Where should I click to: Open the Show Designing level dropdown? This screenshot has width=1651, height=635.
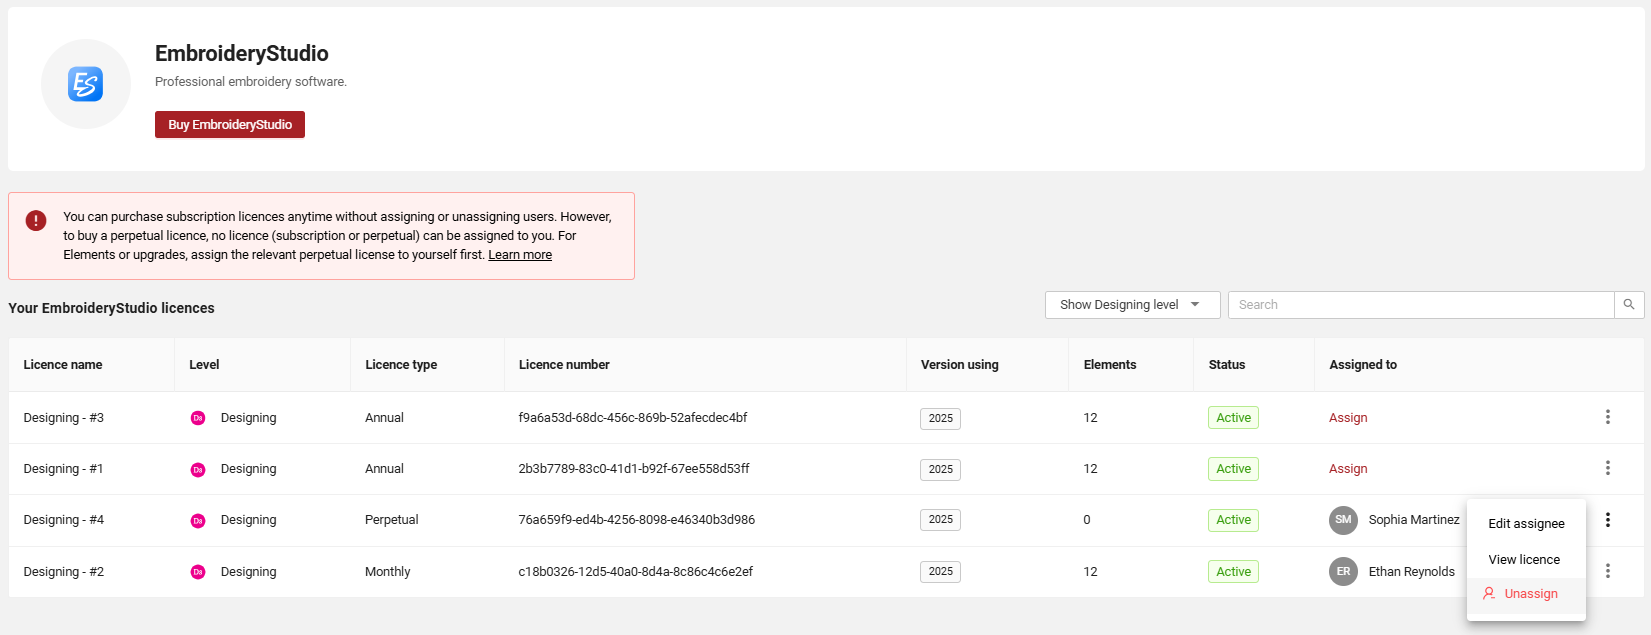coord(1132,305)
